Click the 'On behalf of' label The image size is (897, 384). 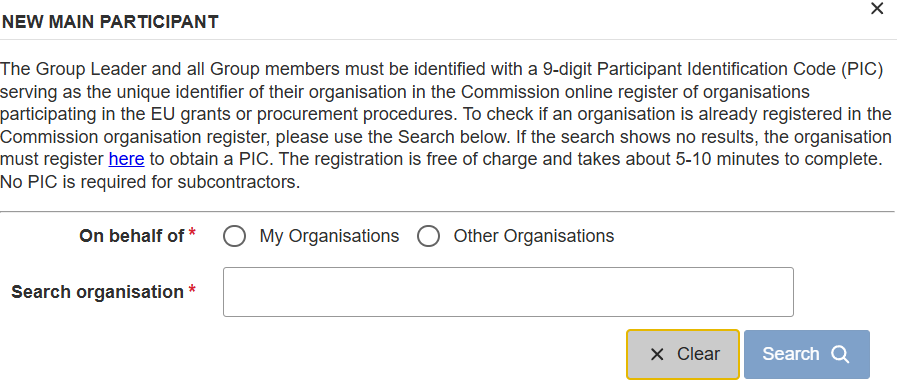tap(132, 236)
